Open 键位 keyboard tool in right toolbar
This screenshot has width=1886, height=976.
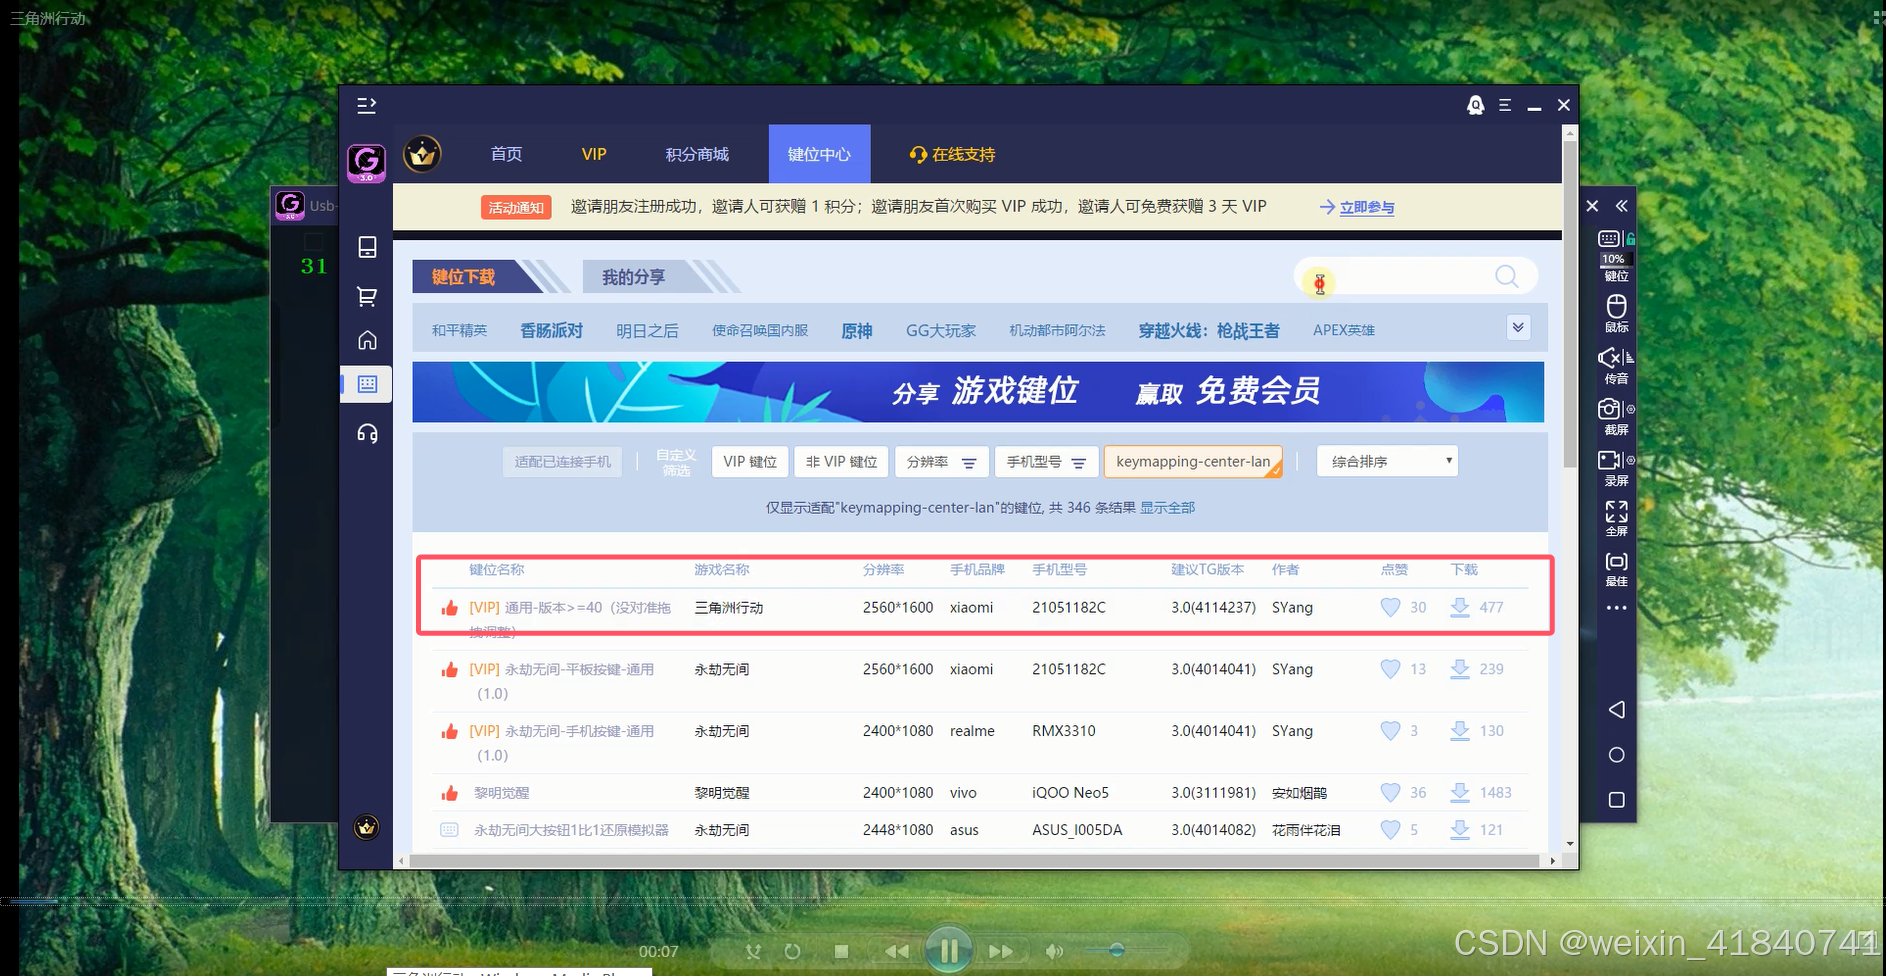[1609, 239]
